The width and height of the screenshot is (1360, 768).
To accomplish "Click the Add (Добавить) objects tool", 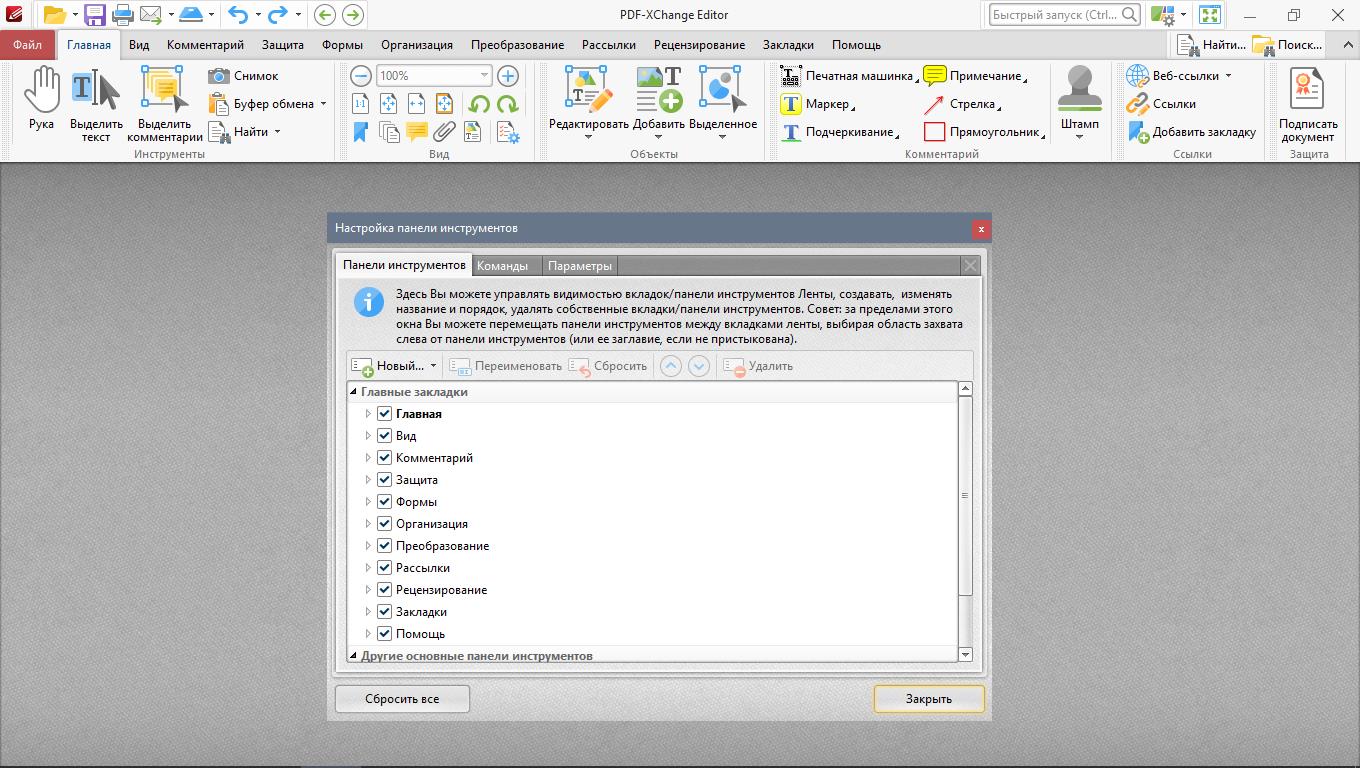I will pyautogui.click(x=658, y=102).
